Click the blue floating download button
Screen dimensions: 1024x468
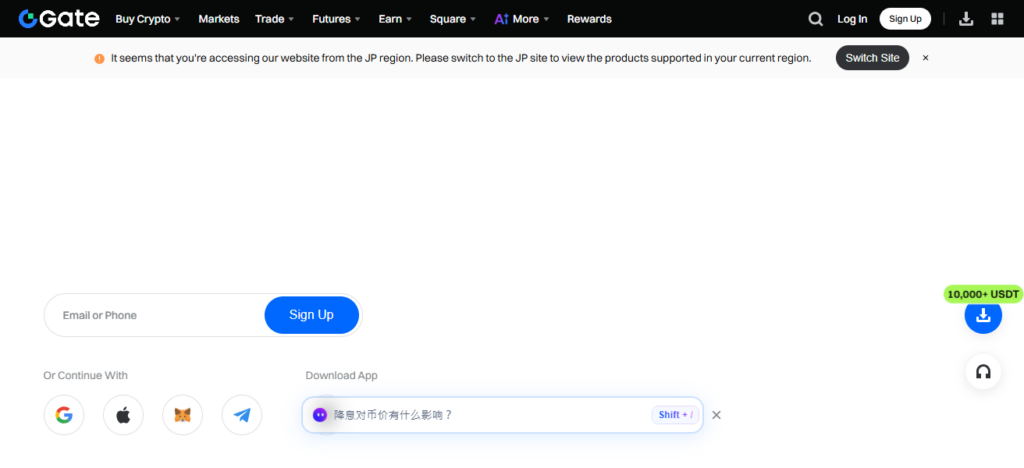tap(983, 315)
